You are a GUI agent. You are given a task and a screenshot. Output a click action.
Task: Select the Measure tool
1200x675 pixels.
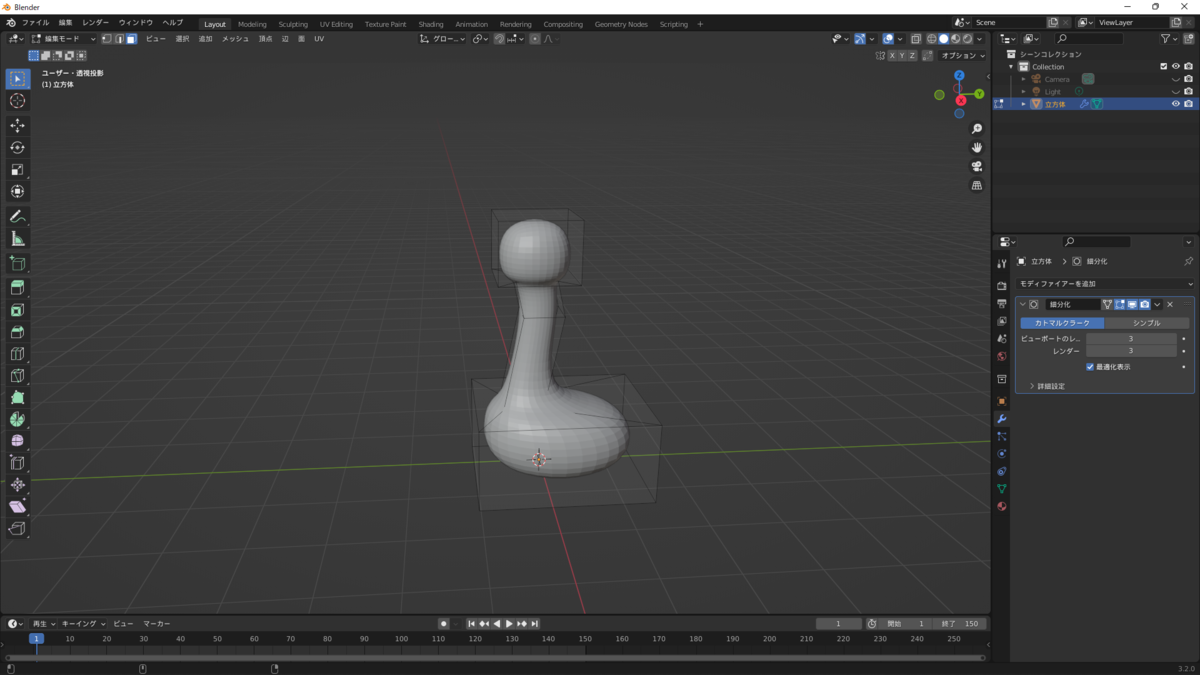coord(17,238)
